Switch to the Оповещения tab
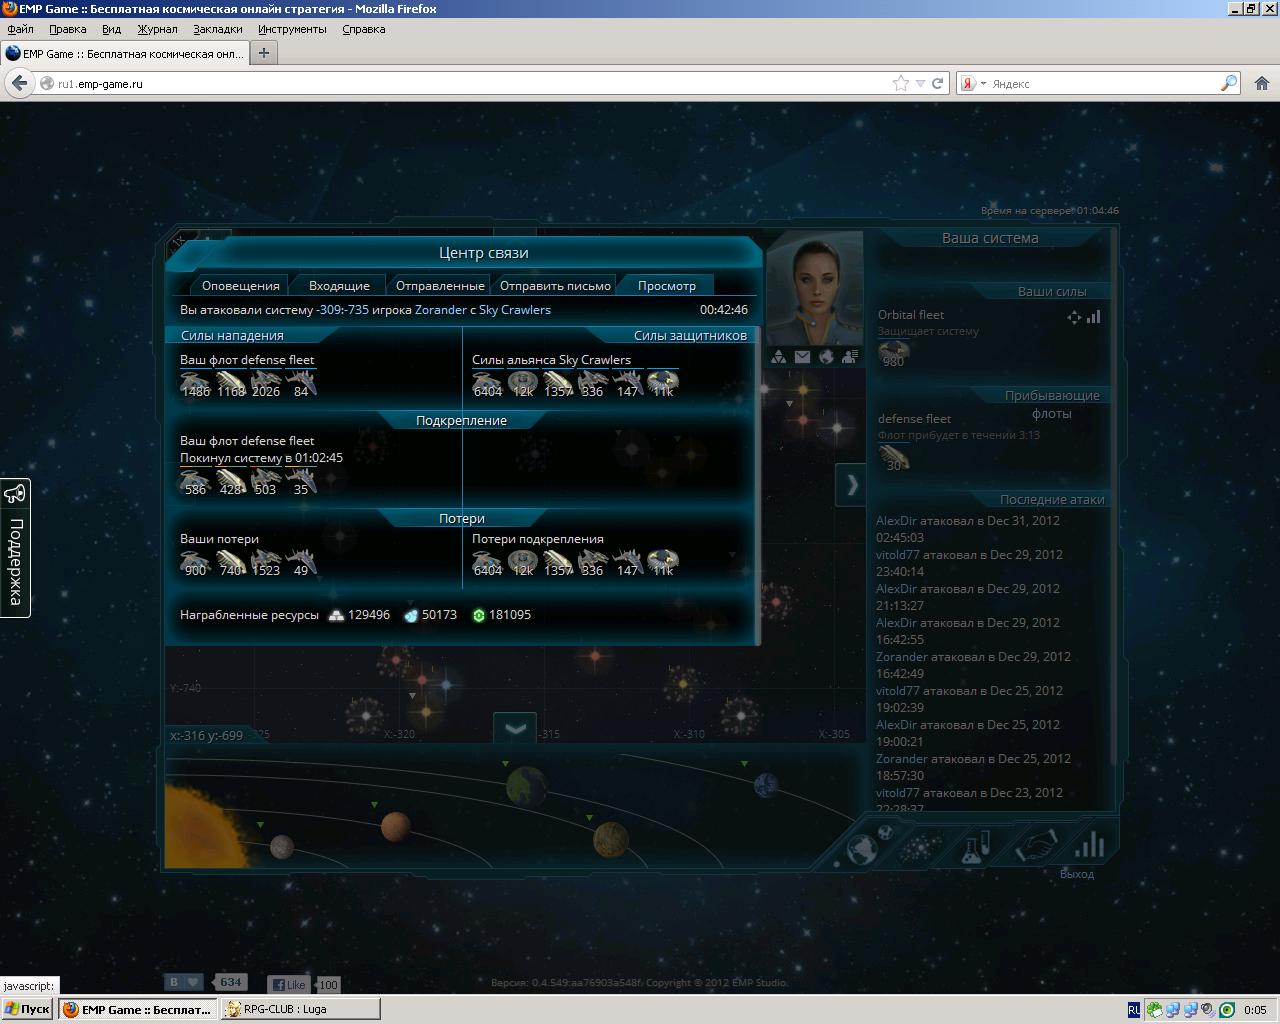 tap(240, 286)
